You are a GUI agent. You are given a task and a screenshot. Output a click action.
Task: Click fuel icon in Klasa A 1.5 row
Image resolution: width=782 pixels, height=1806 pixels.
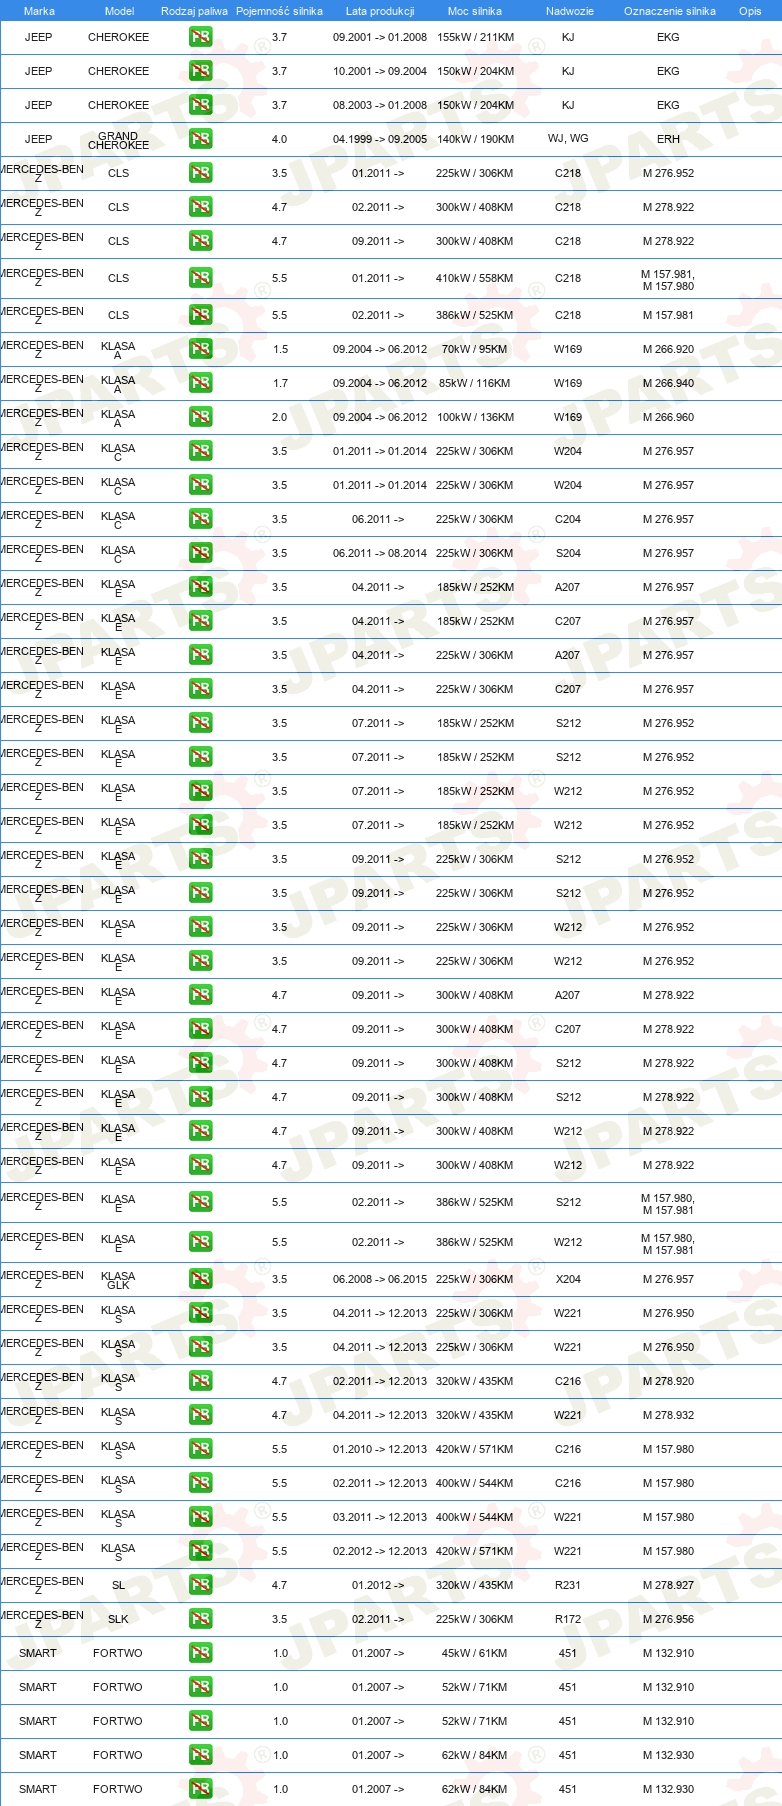(x=200, y=349)
